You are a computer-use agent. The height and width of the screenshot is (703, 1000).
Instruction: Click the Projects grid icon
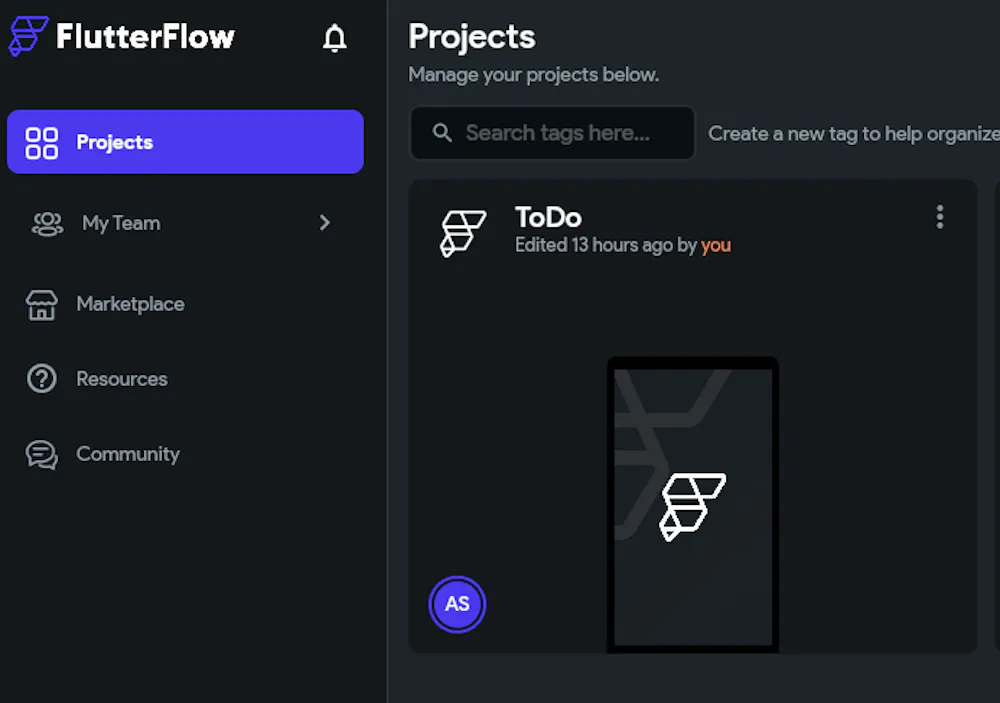[42, 143]
